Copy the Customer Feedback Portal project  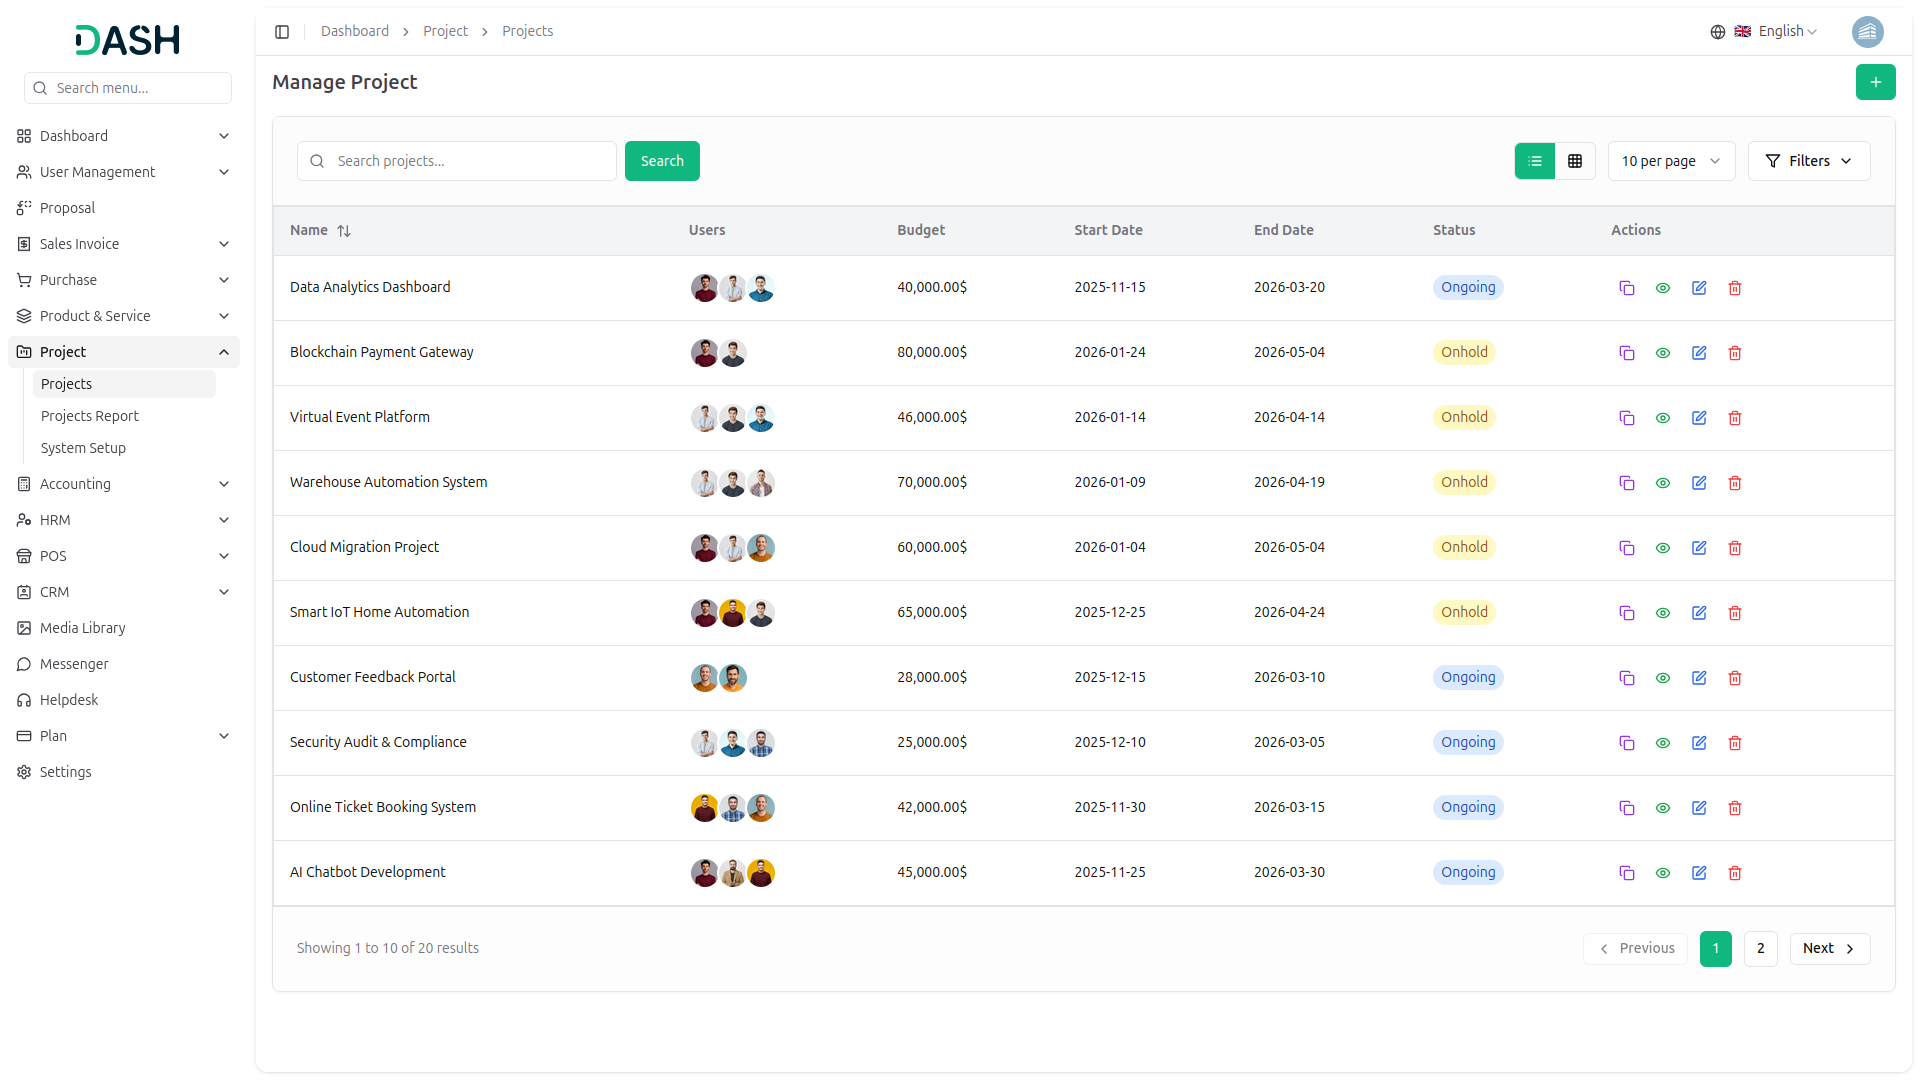[1626, 678]
